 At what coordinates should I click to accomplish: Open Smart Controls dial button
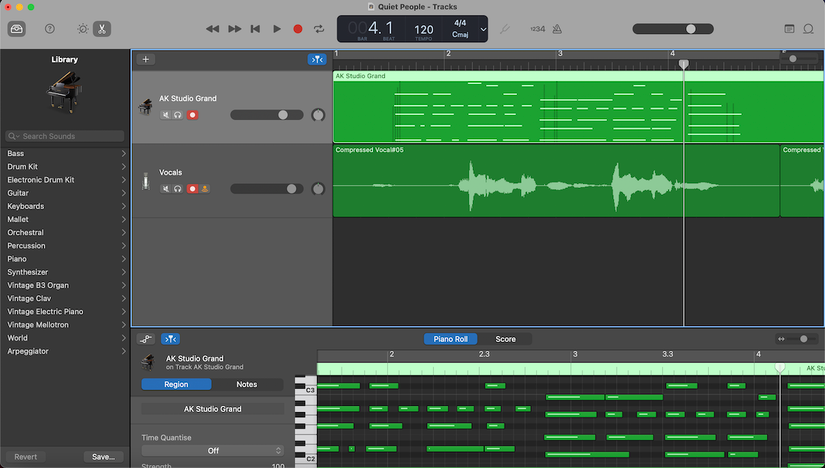(83, 29)
